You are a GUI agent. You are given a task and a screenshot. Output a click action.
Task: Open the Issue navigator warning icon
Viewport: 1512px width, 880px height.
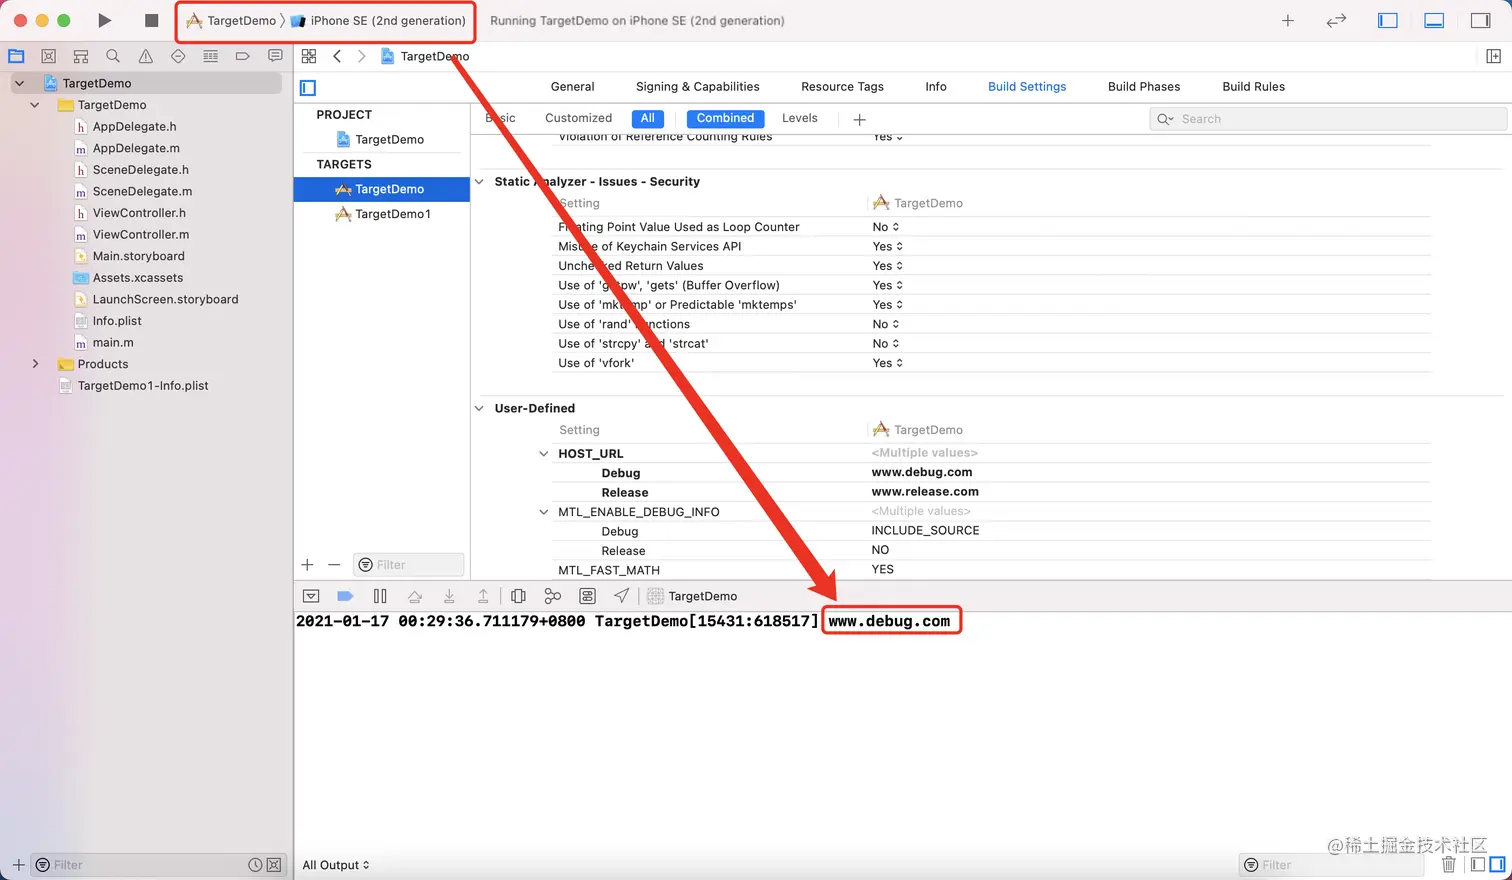pos(146,57)
